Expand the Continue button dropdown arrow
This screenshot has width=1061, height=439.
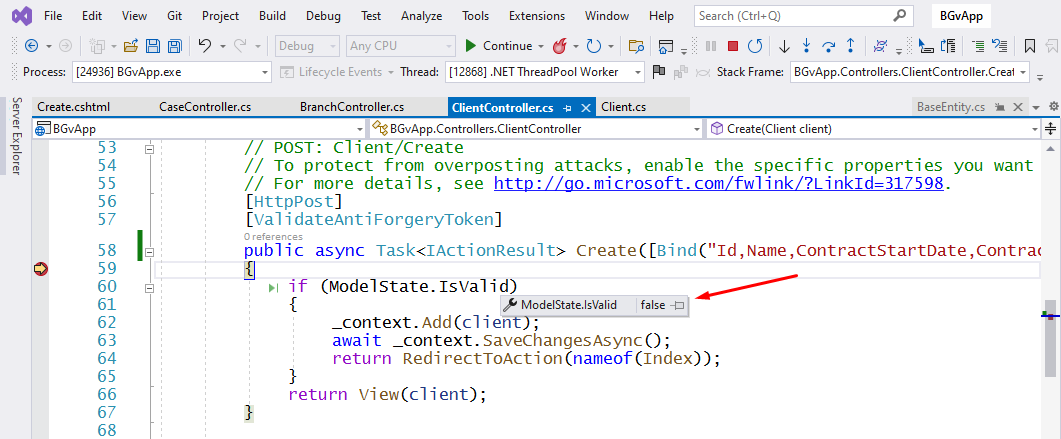point(541,46)
